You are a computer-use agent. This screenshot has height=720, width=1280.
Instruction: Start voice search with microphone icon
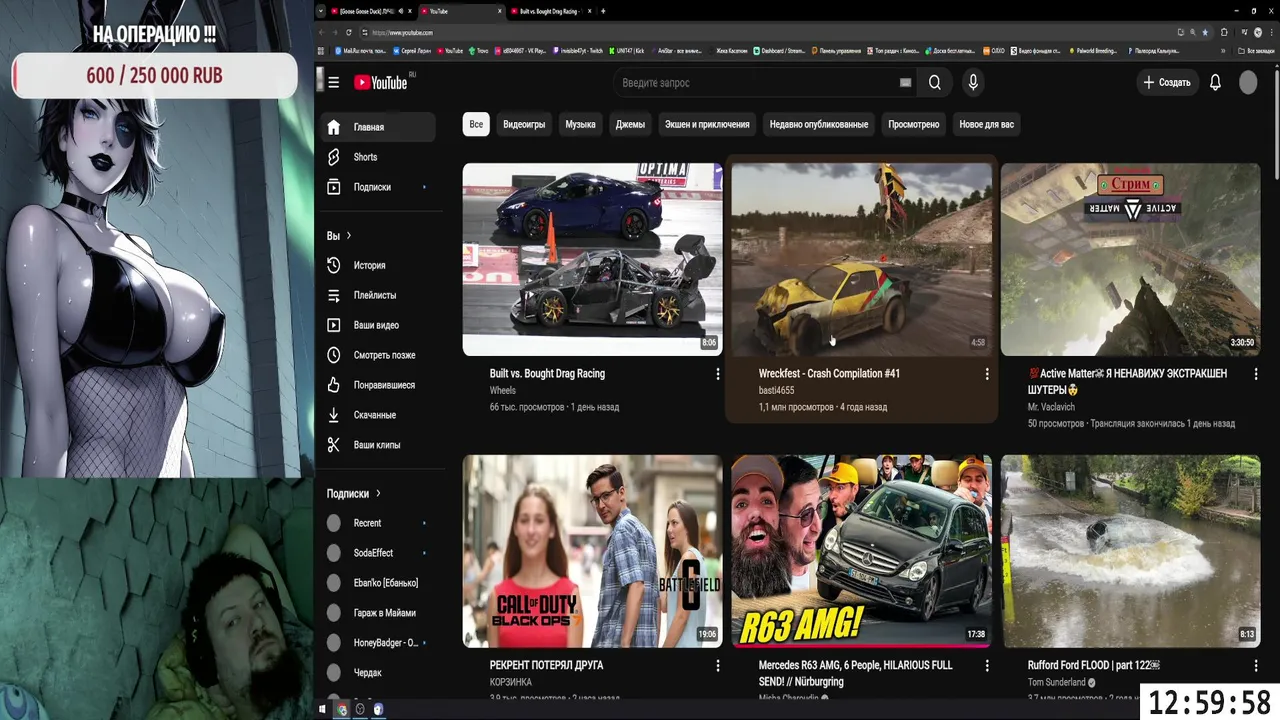click(x=973, y=83)
